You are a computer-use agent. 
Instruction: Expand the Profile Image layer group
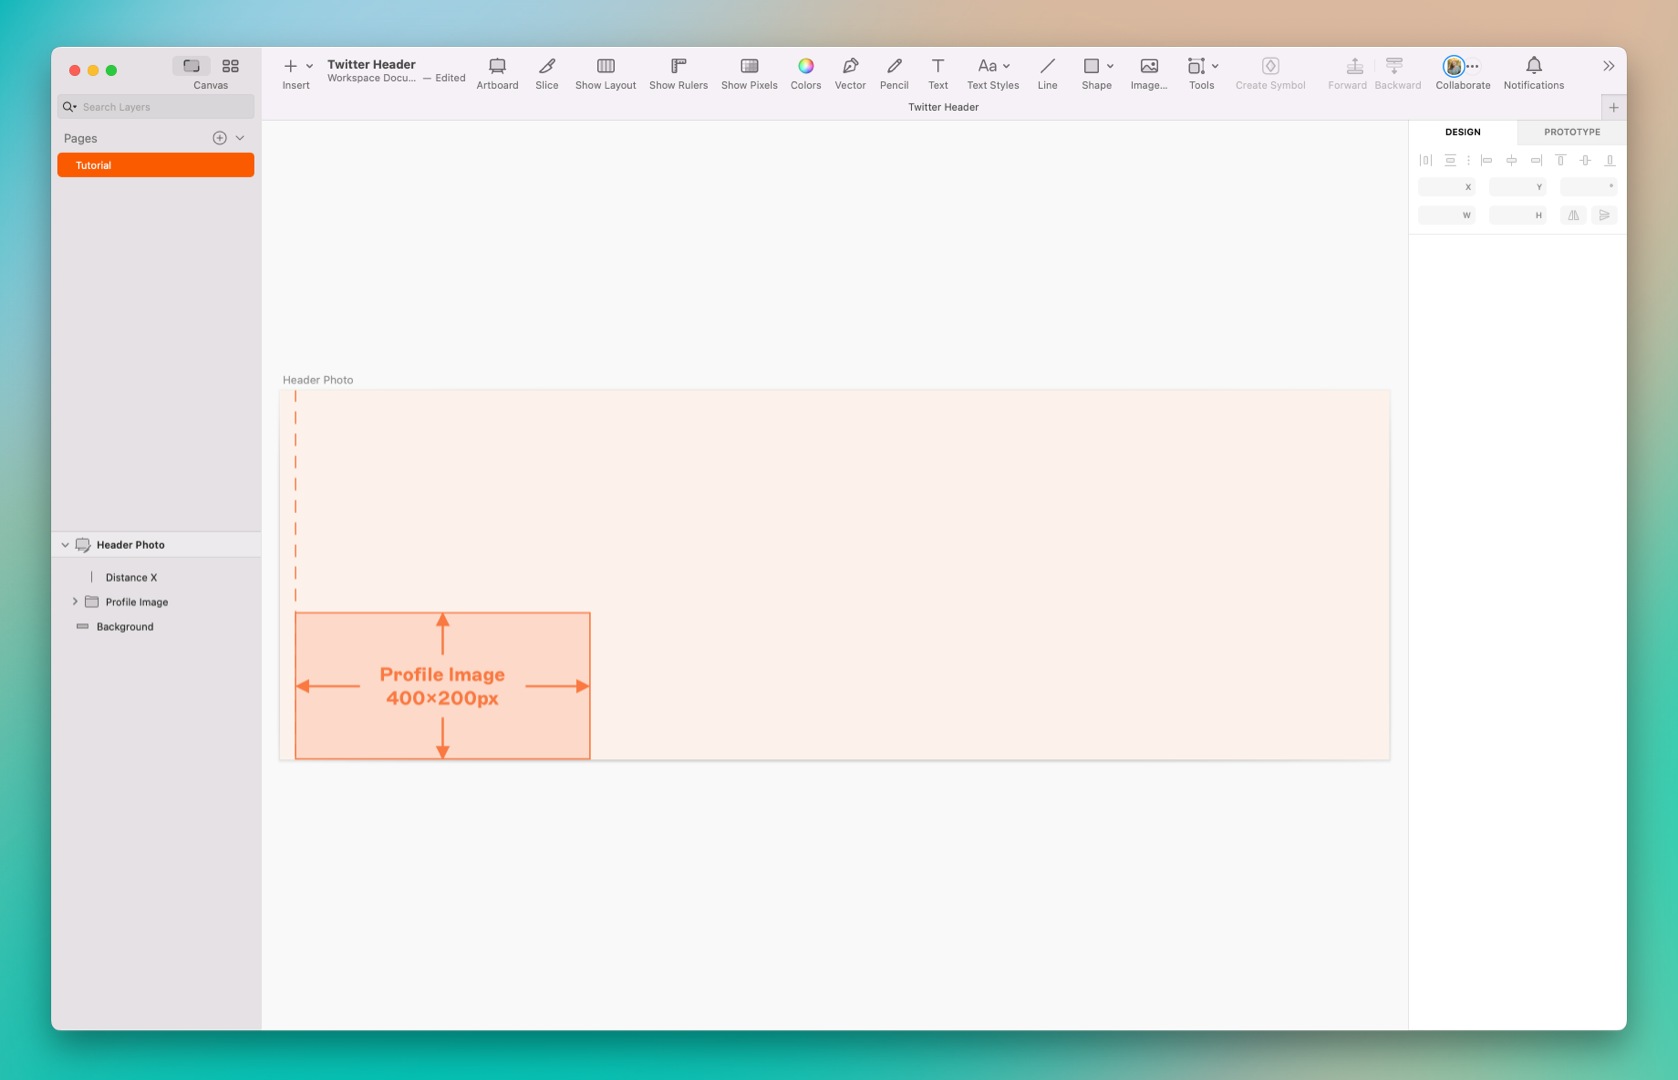tap(75, 601)
